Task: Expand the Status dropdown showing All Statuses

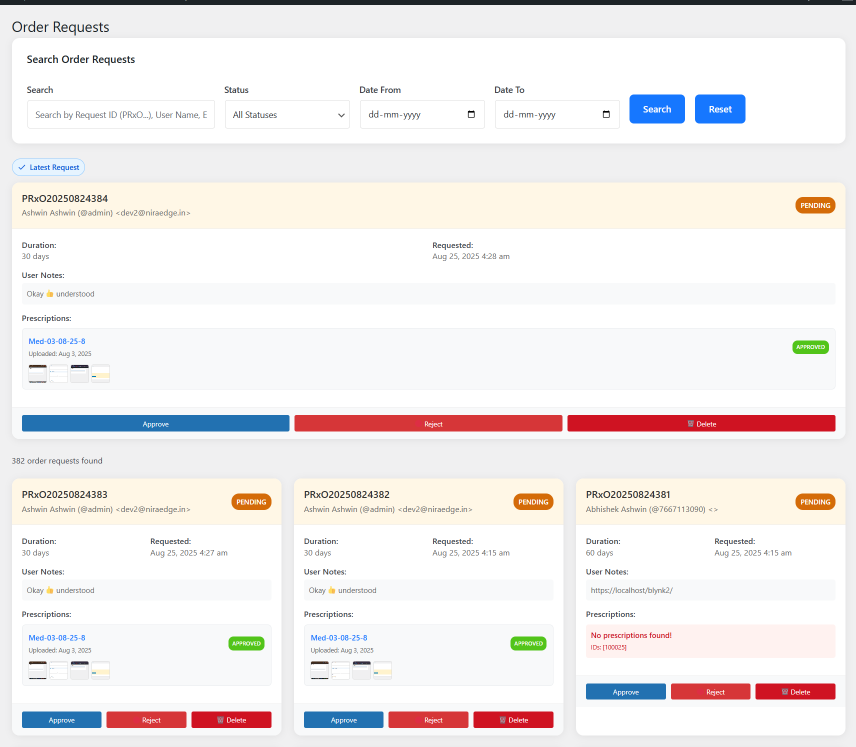Action: (x=286, y=115)
